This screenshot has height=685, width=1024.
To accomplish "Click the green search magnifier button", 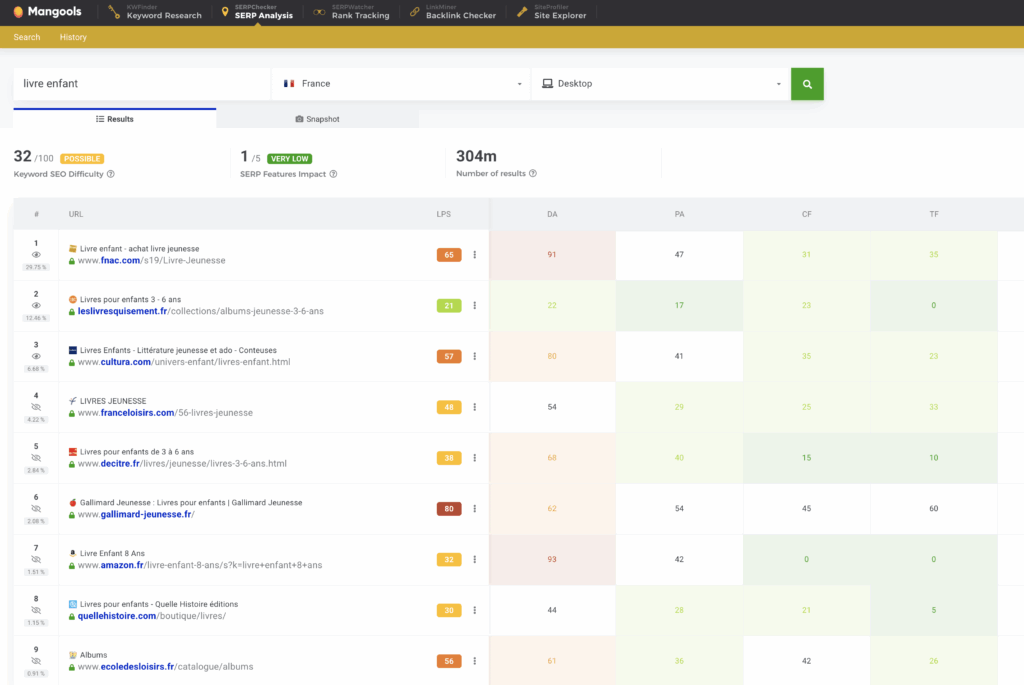I will point(807,84).
